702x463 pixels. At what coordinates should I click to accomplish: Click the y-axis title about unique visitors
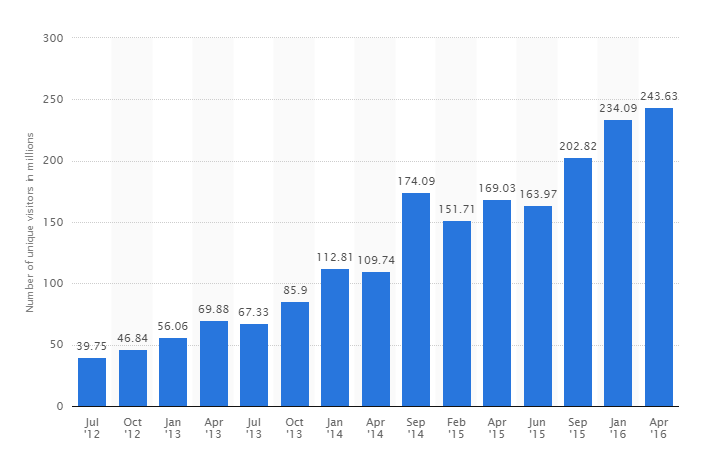click(x=30, y=222)
